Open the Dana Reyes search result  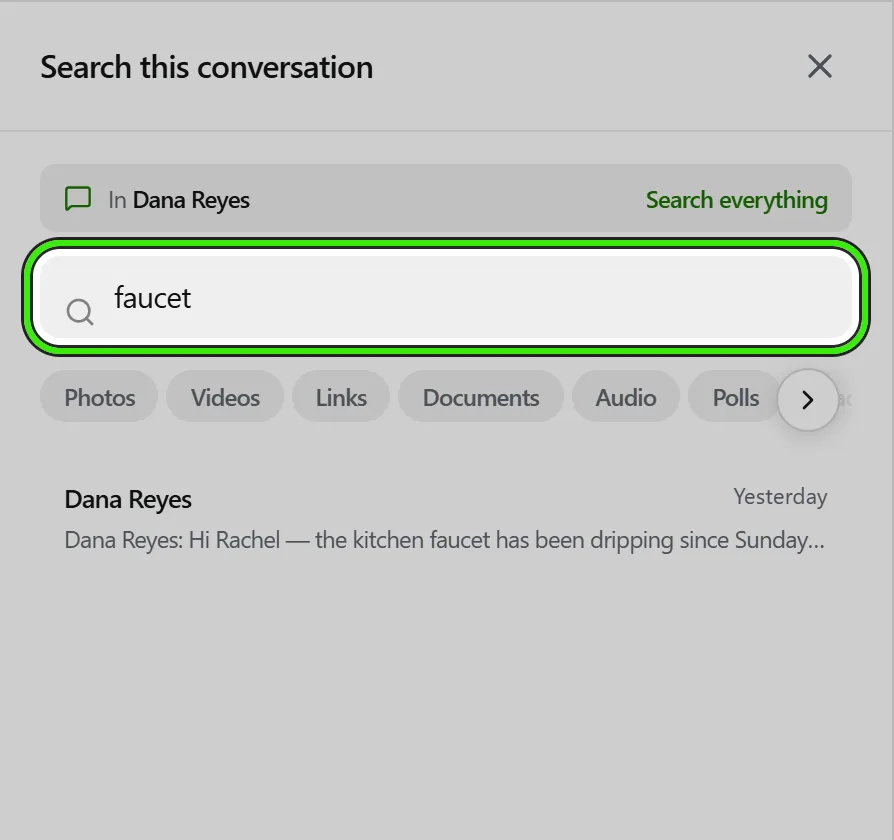coord(446,519)
